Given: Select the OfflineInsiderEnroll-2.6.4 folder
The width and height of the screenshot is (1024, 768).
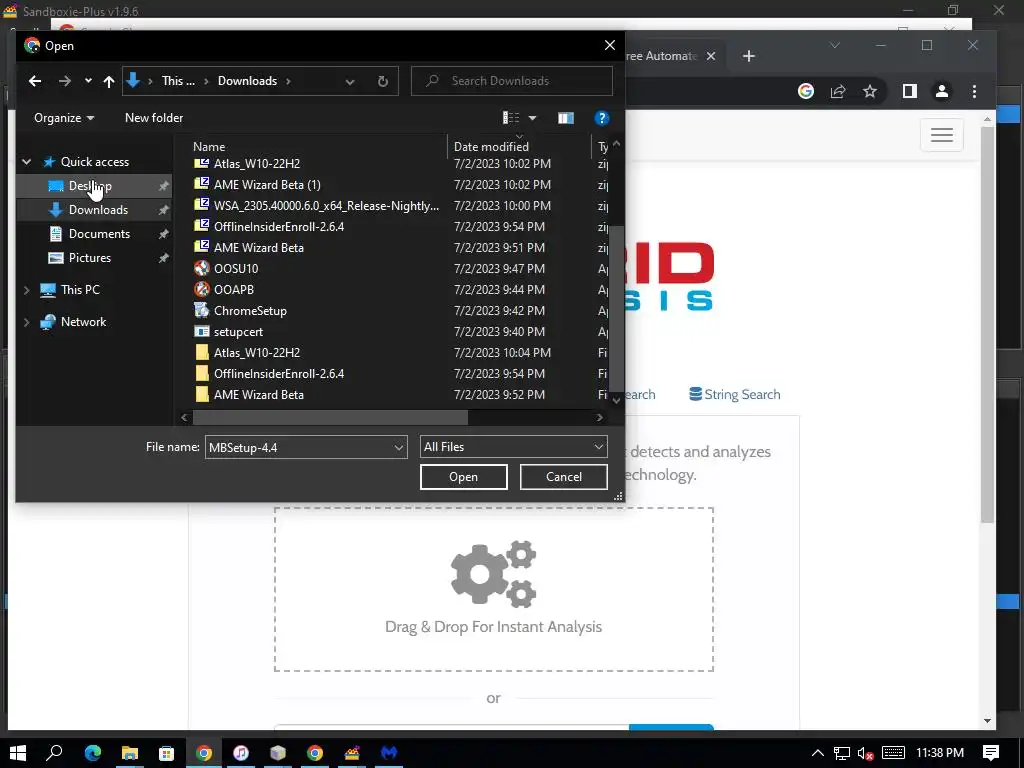Looking at the screenshot, I should [x=279, y=374].
